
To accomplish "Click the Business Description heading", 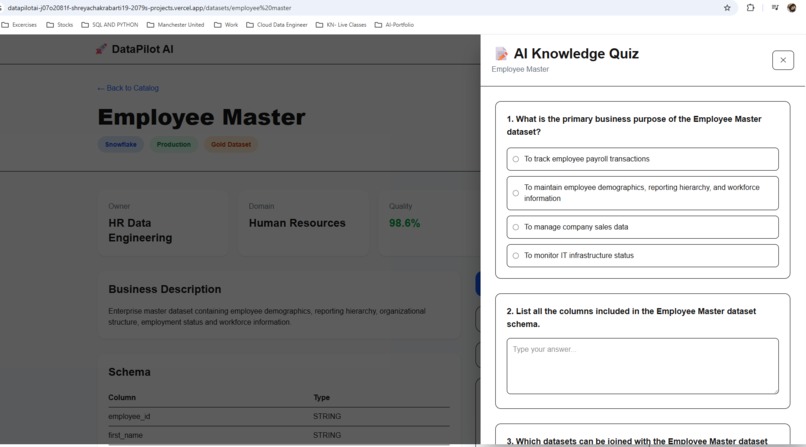I will (x=164, y=289).
